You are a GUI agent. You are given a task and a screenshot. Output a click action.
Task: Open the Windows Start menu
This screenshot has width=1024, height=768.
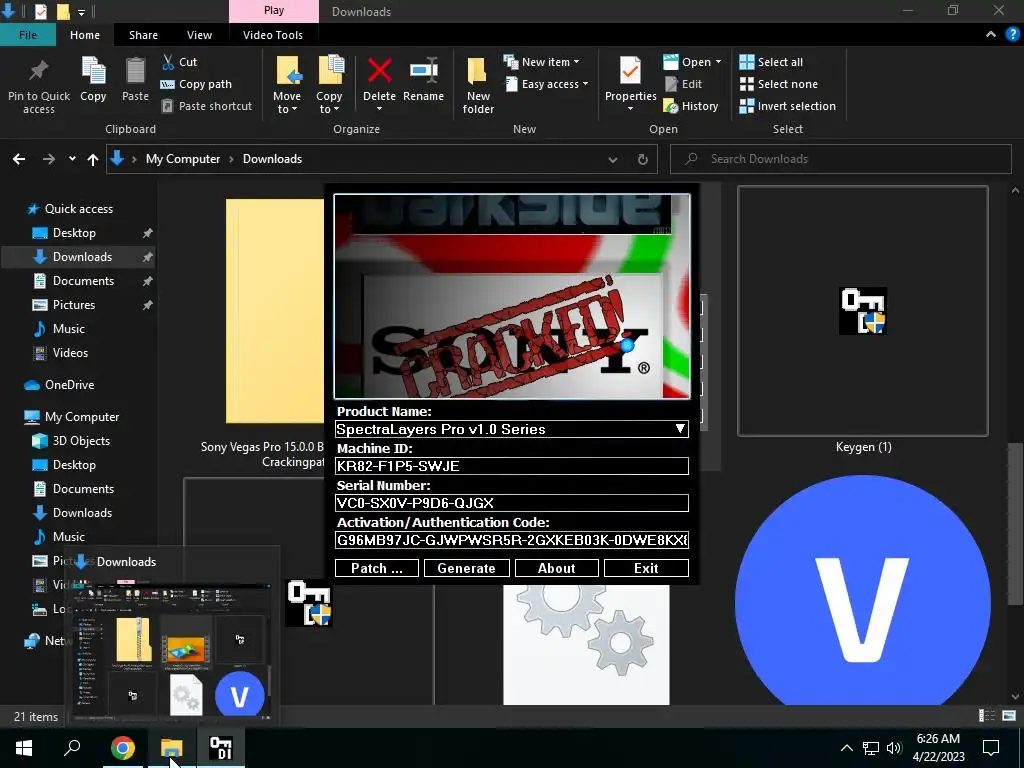coord(24,748)
